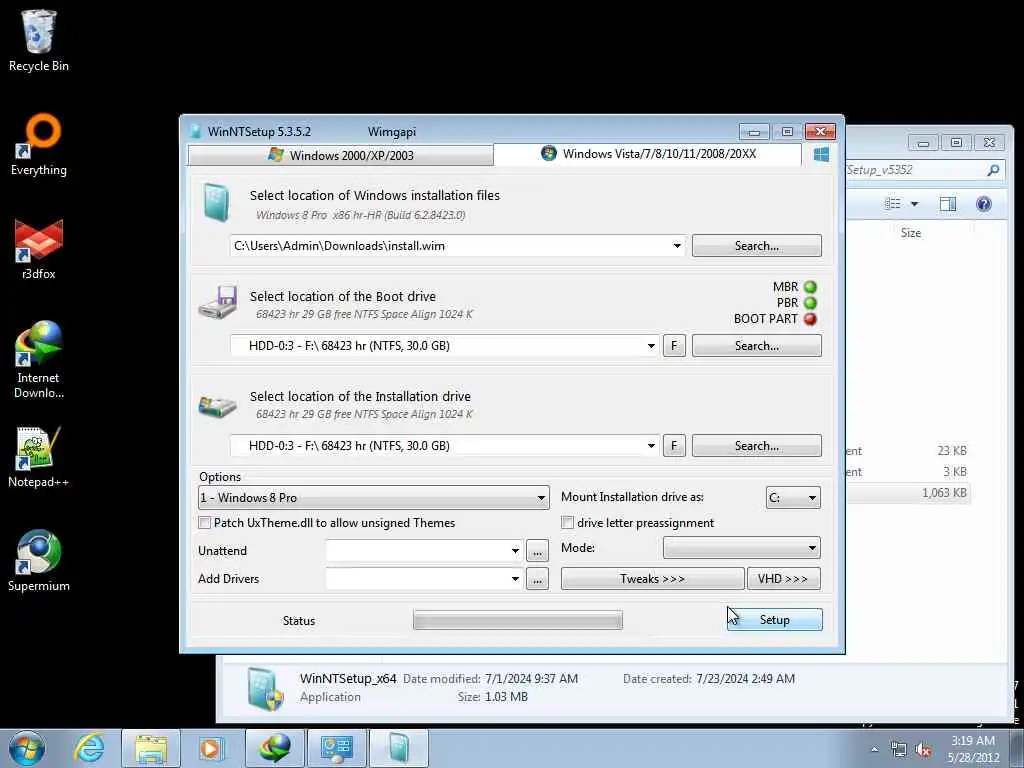Expand the install.wim path dropdown
This screenshot has width=1024, height=768.
click(x=677, y=246)
